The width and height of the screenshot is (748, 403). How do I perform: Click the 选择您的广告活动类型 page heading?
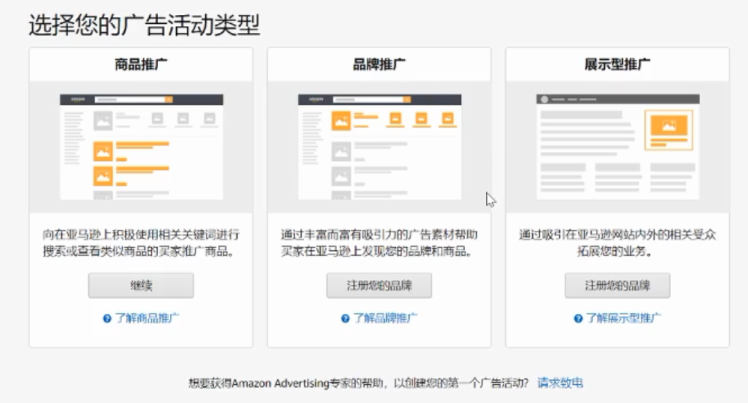pos(144,24)
